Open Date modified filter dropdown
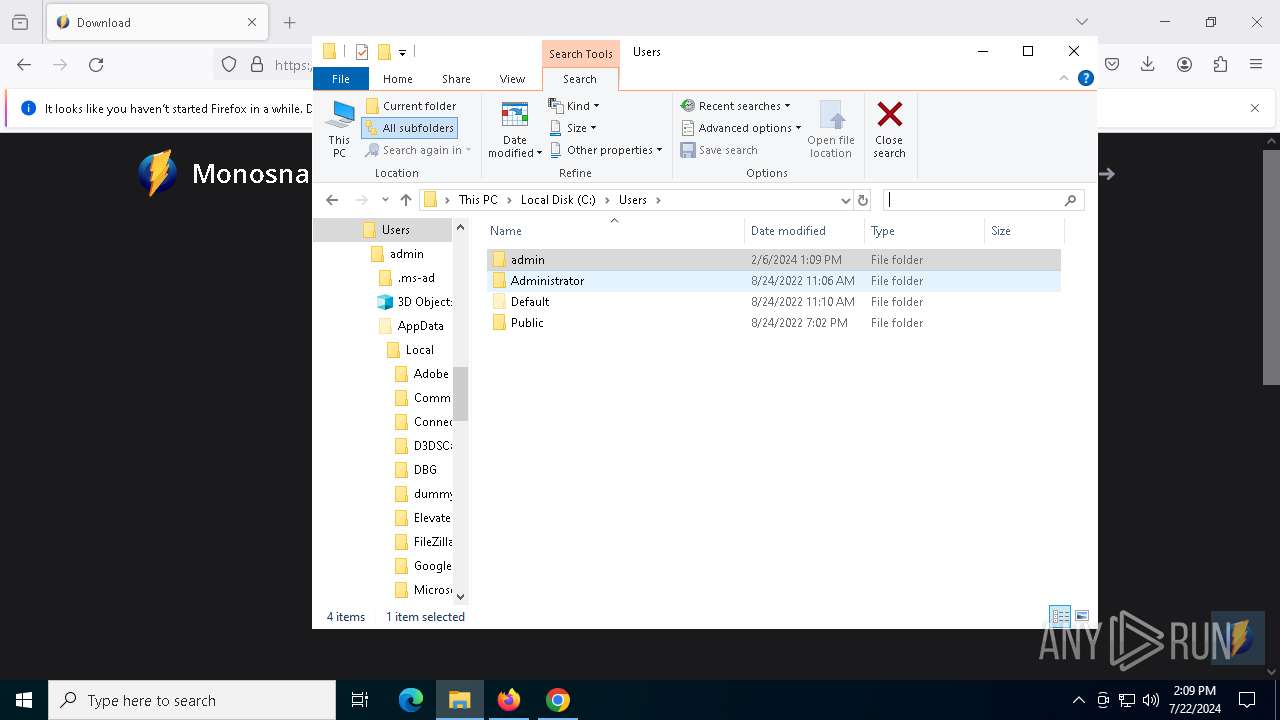 point(515,129)
